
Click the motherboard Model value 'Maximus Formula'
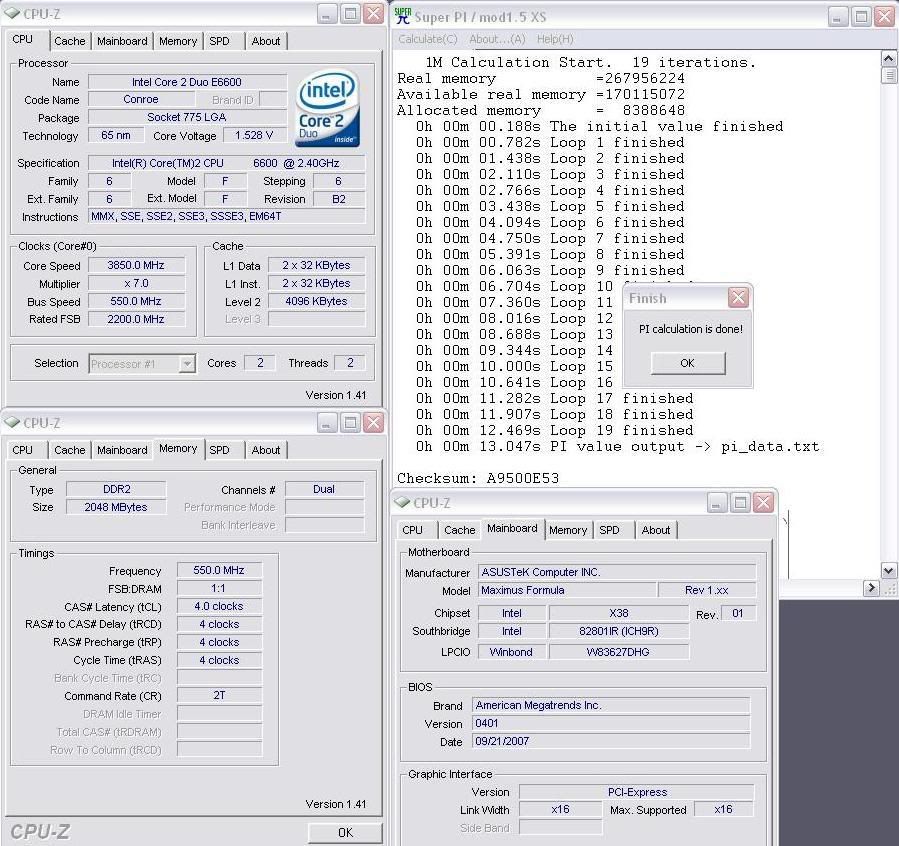click(567, 590)
